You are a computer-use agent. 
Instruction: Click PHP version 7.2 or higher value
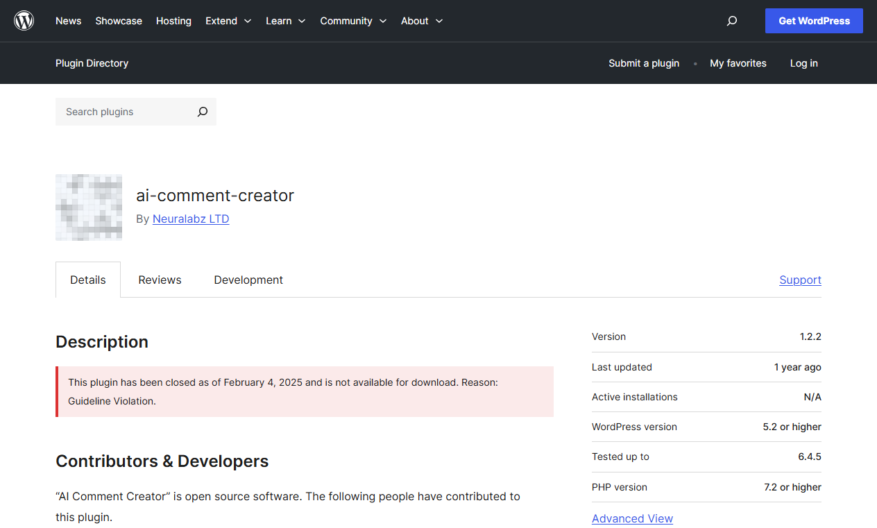coord(793,487)
